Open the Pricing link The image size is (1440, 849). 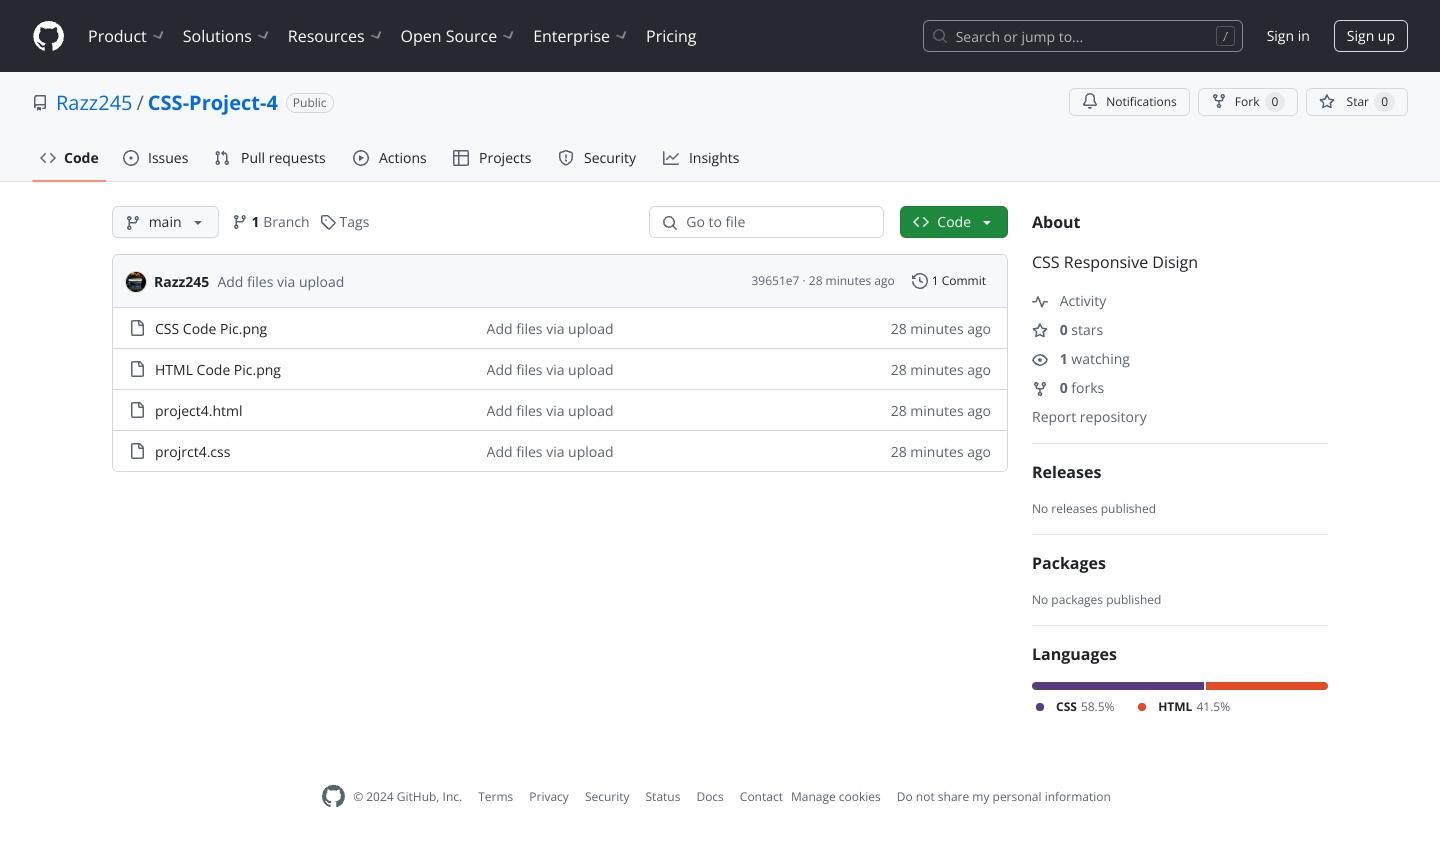671,36
